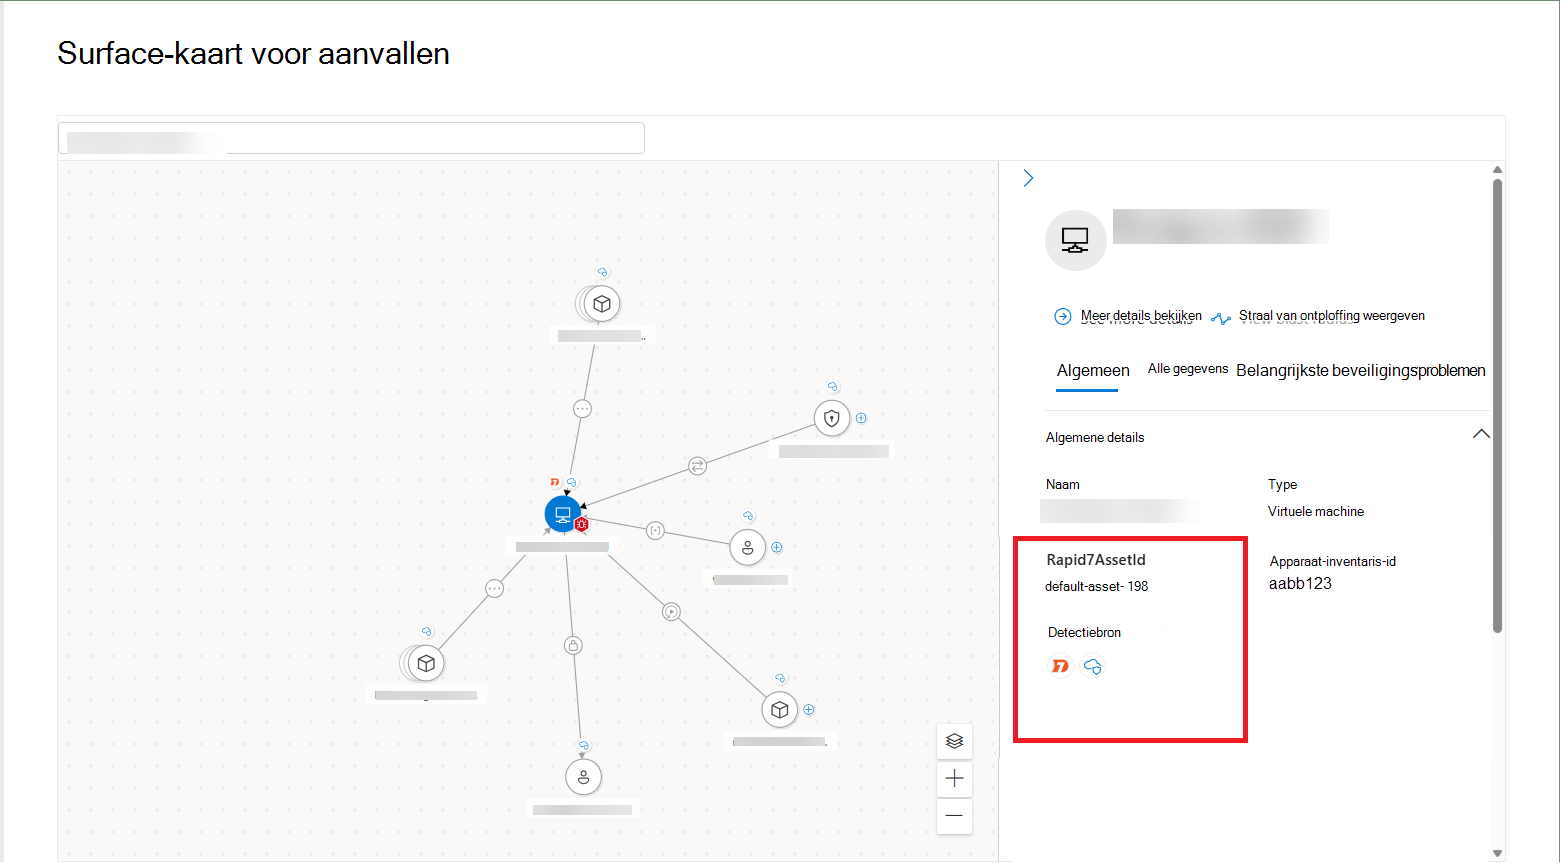Zoom out with the minus button

(x=954, y=816)
